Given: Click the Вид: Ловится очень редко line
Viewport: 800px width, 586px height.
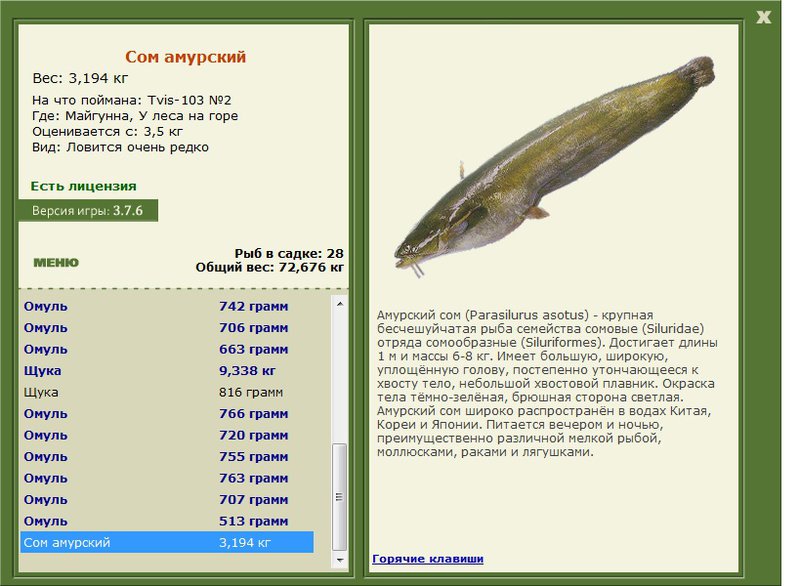Looking at the screenshot, I should coord(120,147).
